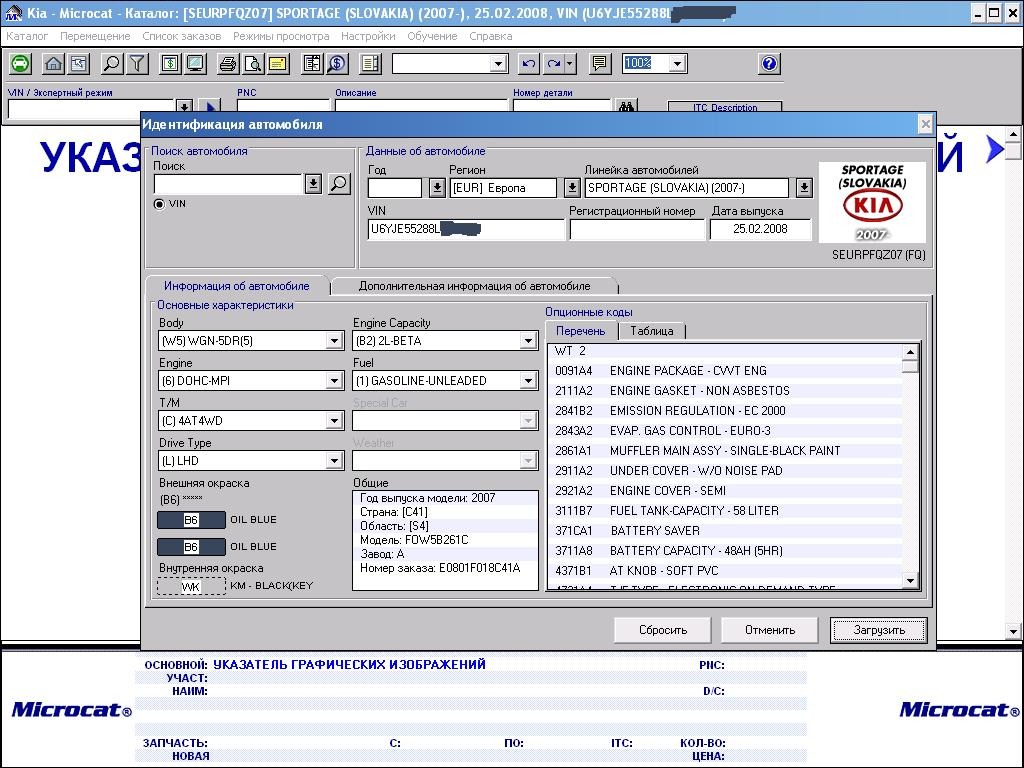The height and width of the screenshot is (768, 1024).
Task: Click the binoculars part number search icon
Action: [627, 106]
